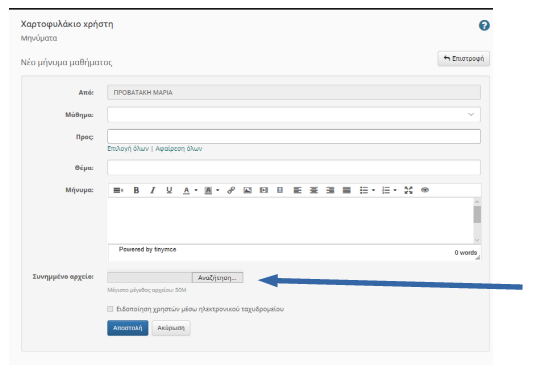The image size is (544, 365).
Task: Click the Επιλογή όλων link
Action: click(x=128, y=148)
